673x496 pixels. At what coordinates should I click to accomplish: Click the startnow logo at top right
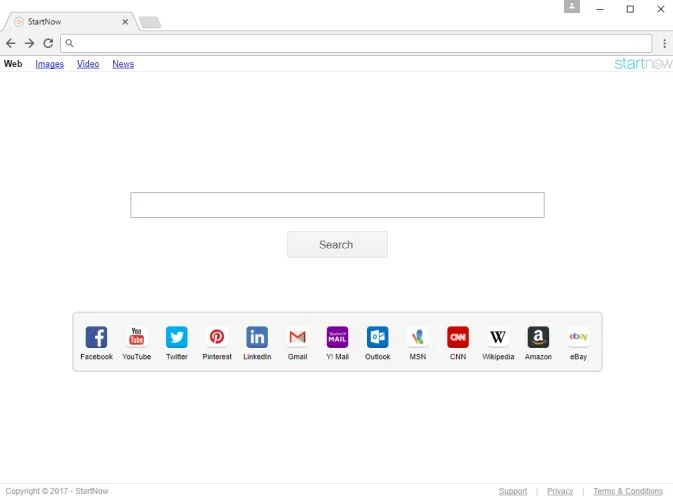point(643,64)
